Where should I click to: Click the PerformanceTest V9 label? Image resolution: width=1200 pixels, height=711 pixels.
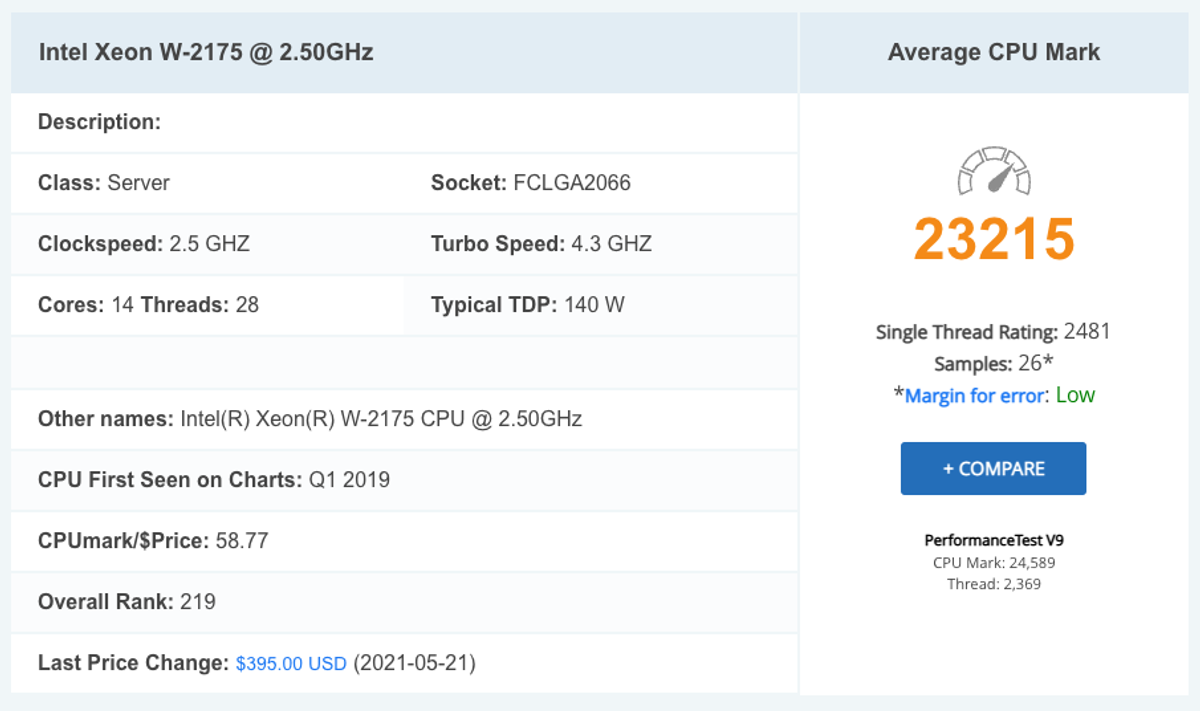[x=994, y=540]
